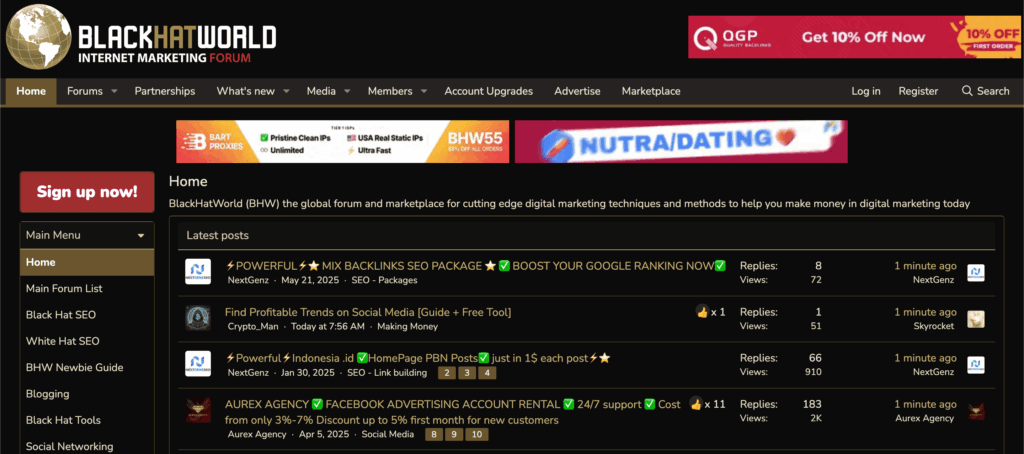This screenshot has height=454, width=1024.
Task: Open Members nav item
Action: (390, 91)
